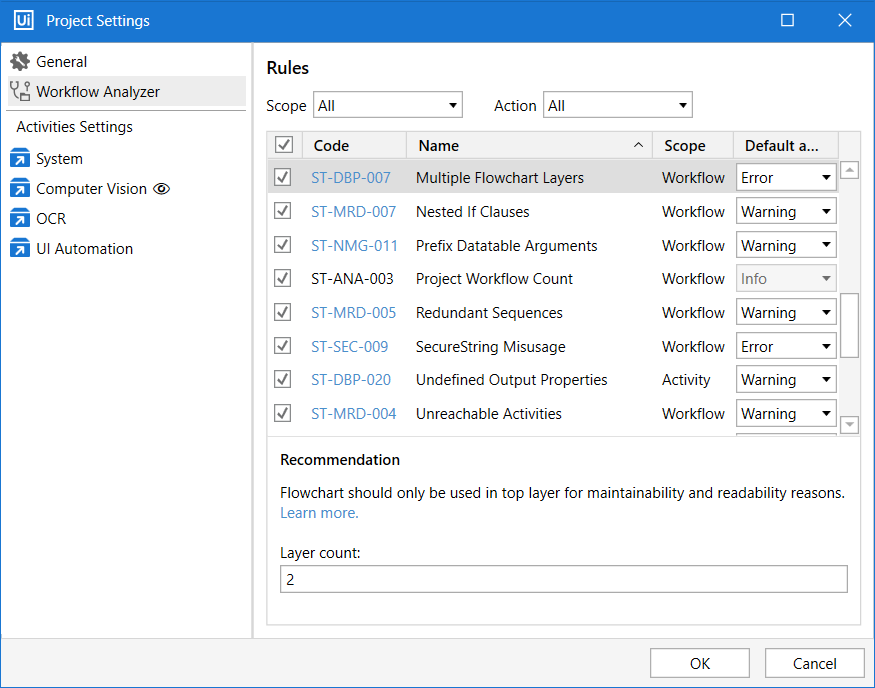Open the General settings section
The image size is (875, 688).
(61, 62)
